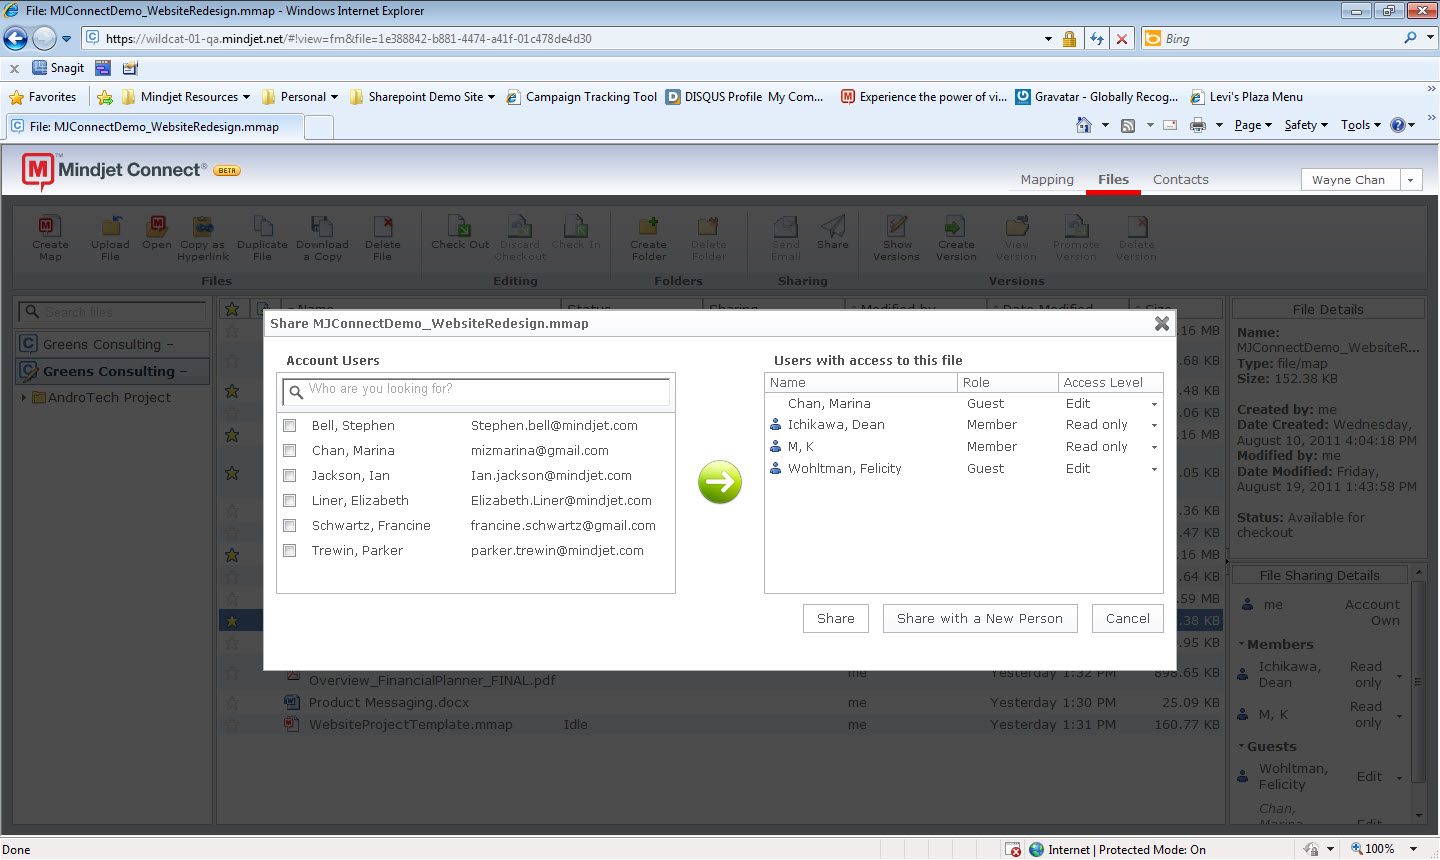Screen dimensions: 1440x860
Task: Click the Show Versions toolbar icon
Action: pyautogui.click(x=897, y=238)
